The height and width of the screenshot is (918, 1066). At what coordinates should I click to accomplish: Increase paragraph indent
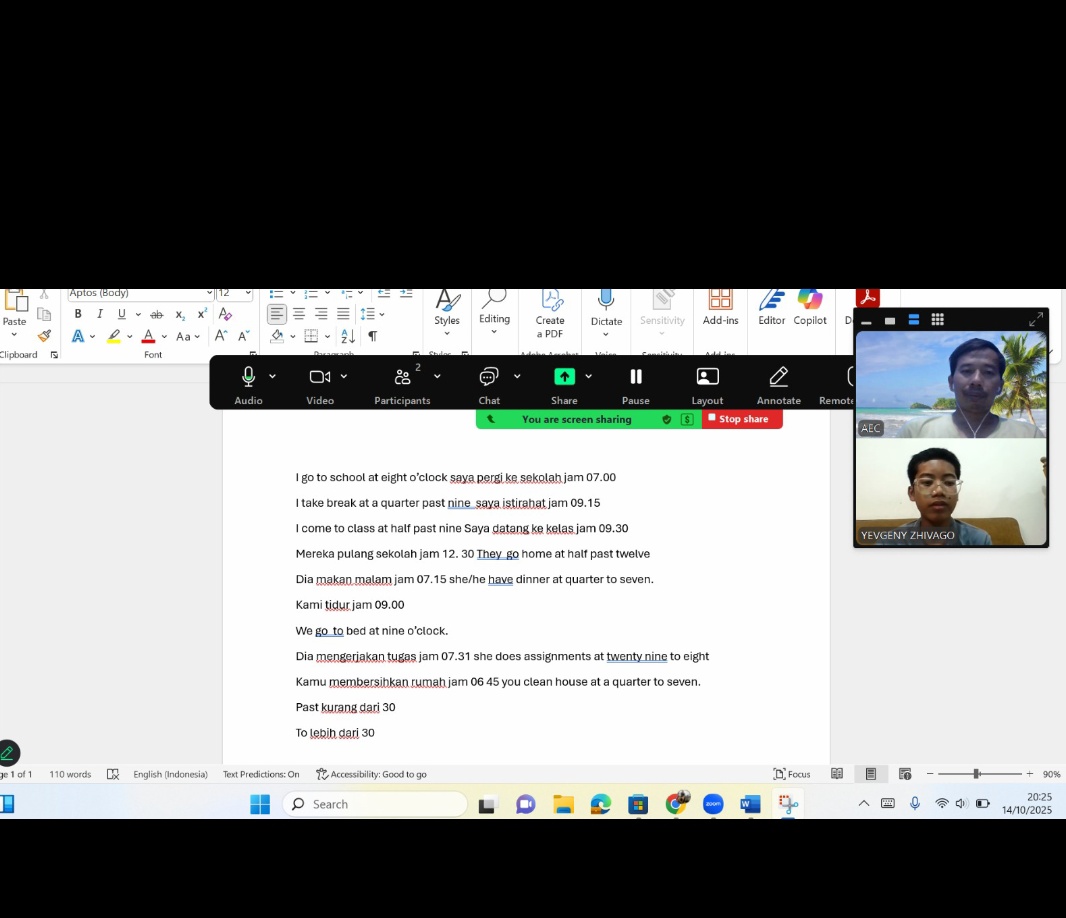[406, 294]
